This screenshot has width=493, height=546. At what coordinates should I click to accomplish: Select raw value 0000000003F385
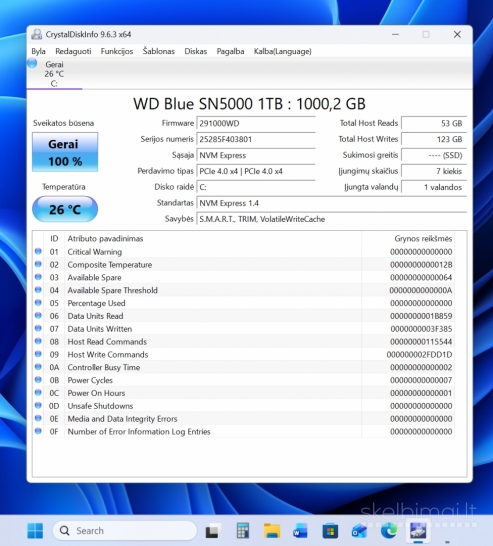coord(421,329)
